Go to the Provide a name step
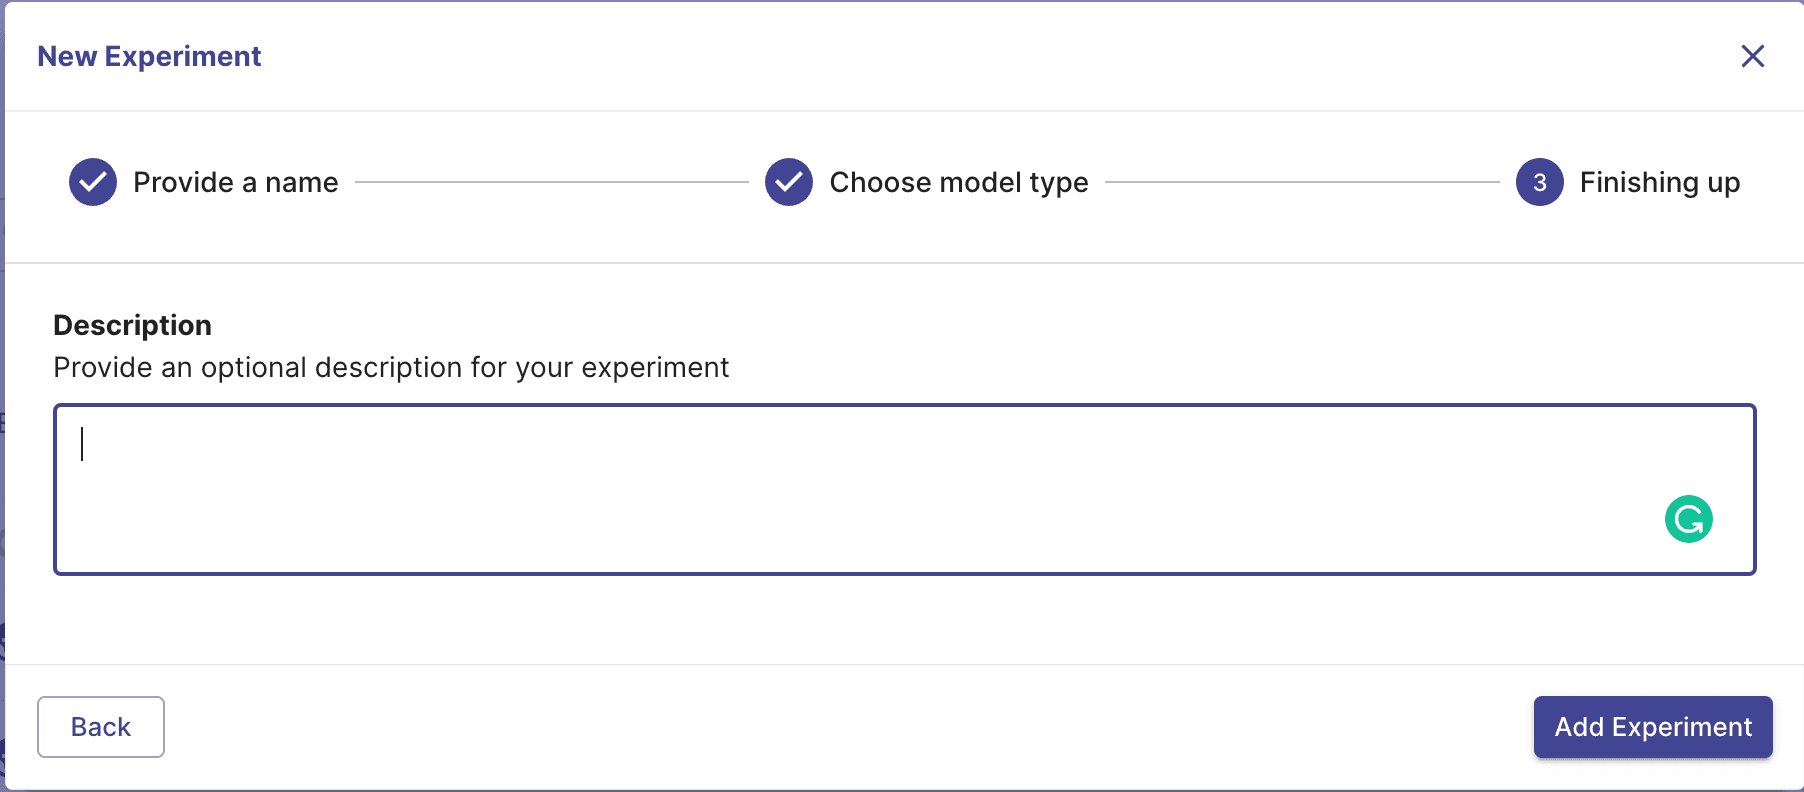Screen dimensions: 1804x792 [x=235, y=182]
